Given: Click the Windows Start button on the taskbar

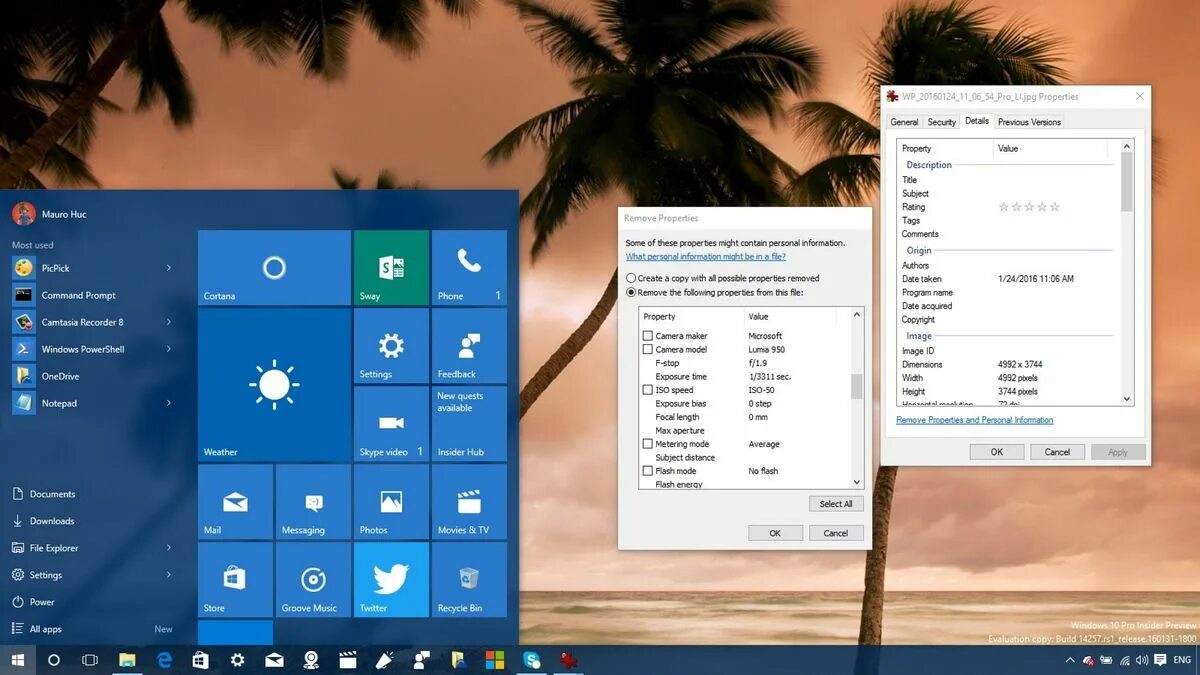Looking at the screenshot, I should click(x=18, y=660).
